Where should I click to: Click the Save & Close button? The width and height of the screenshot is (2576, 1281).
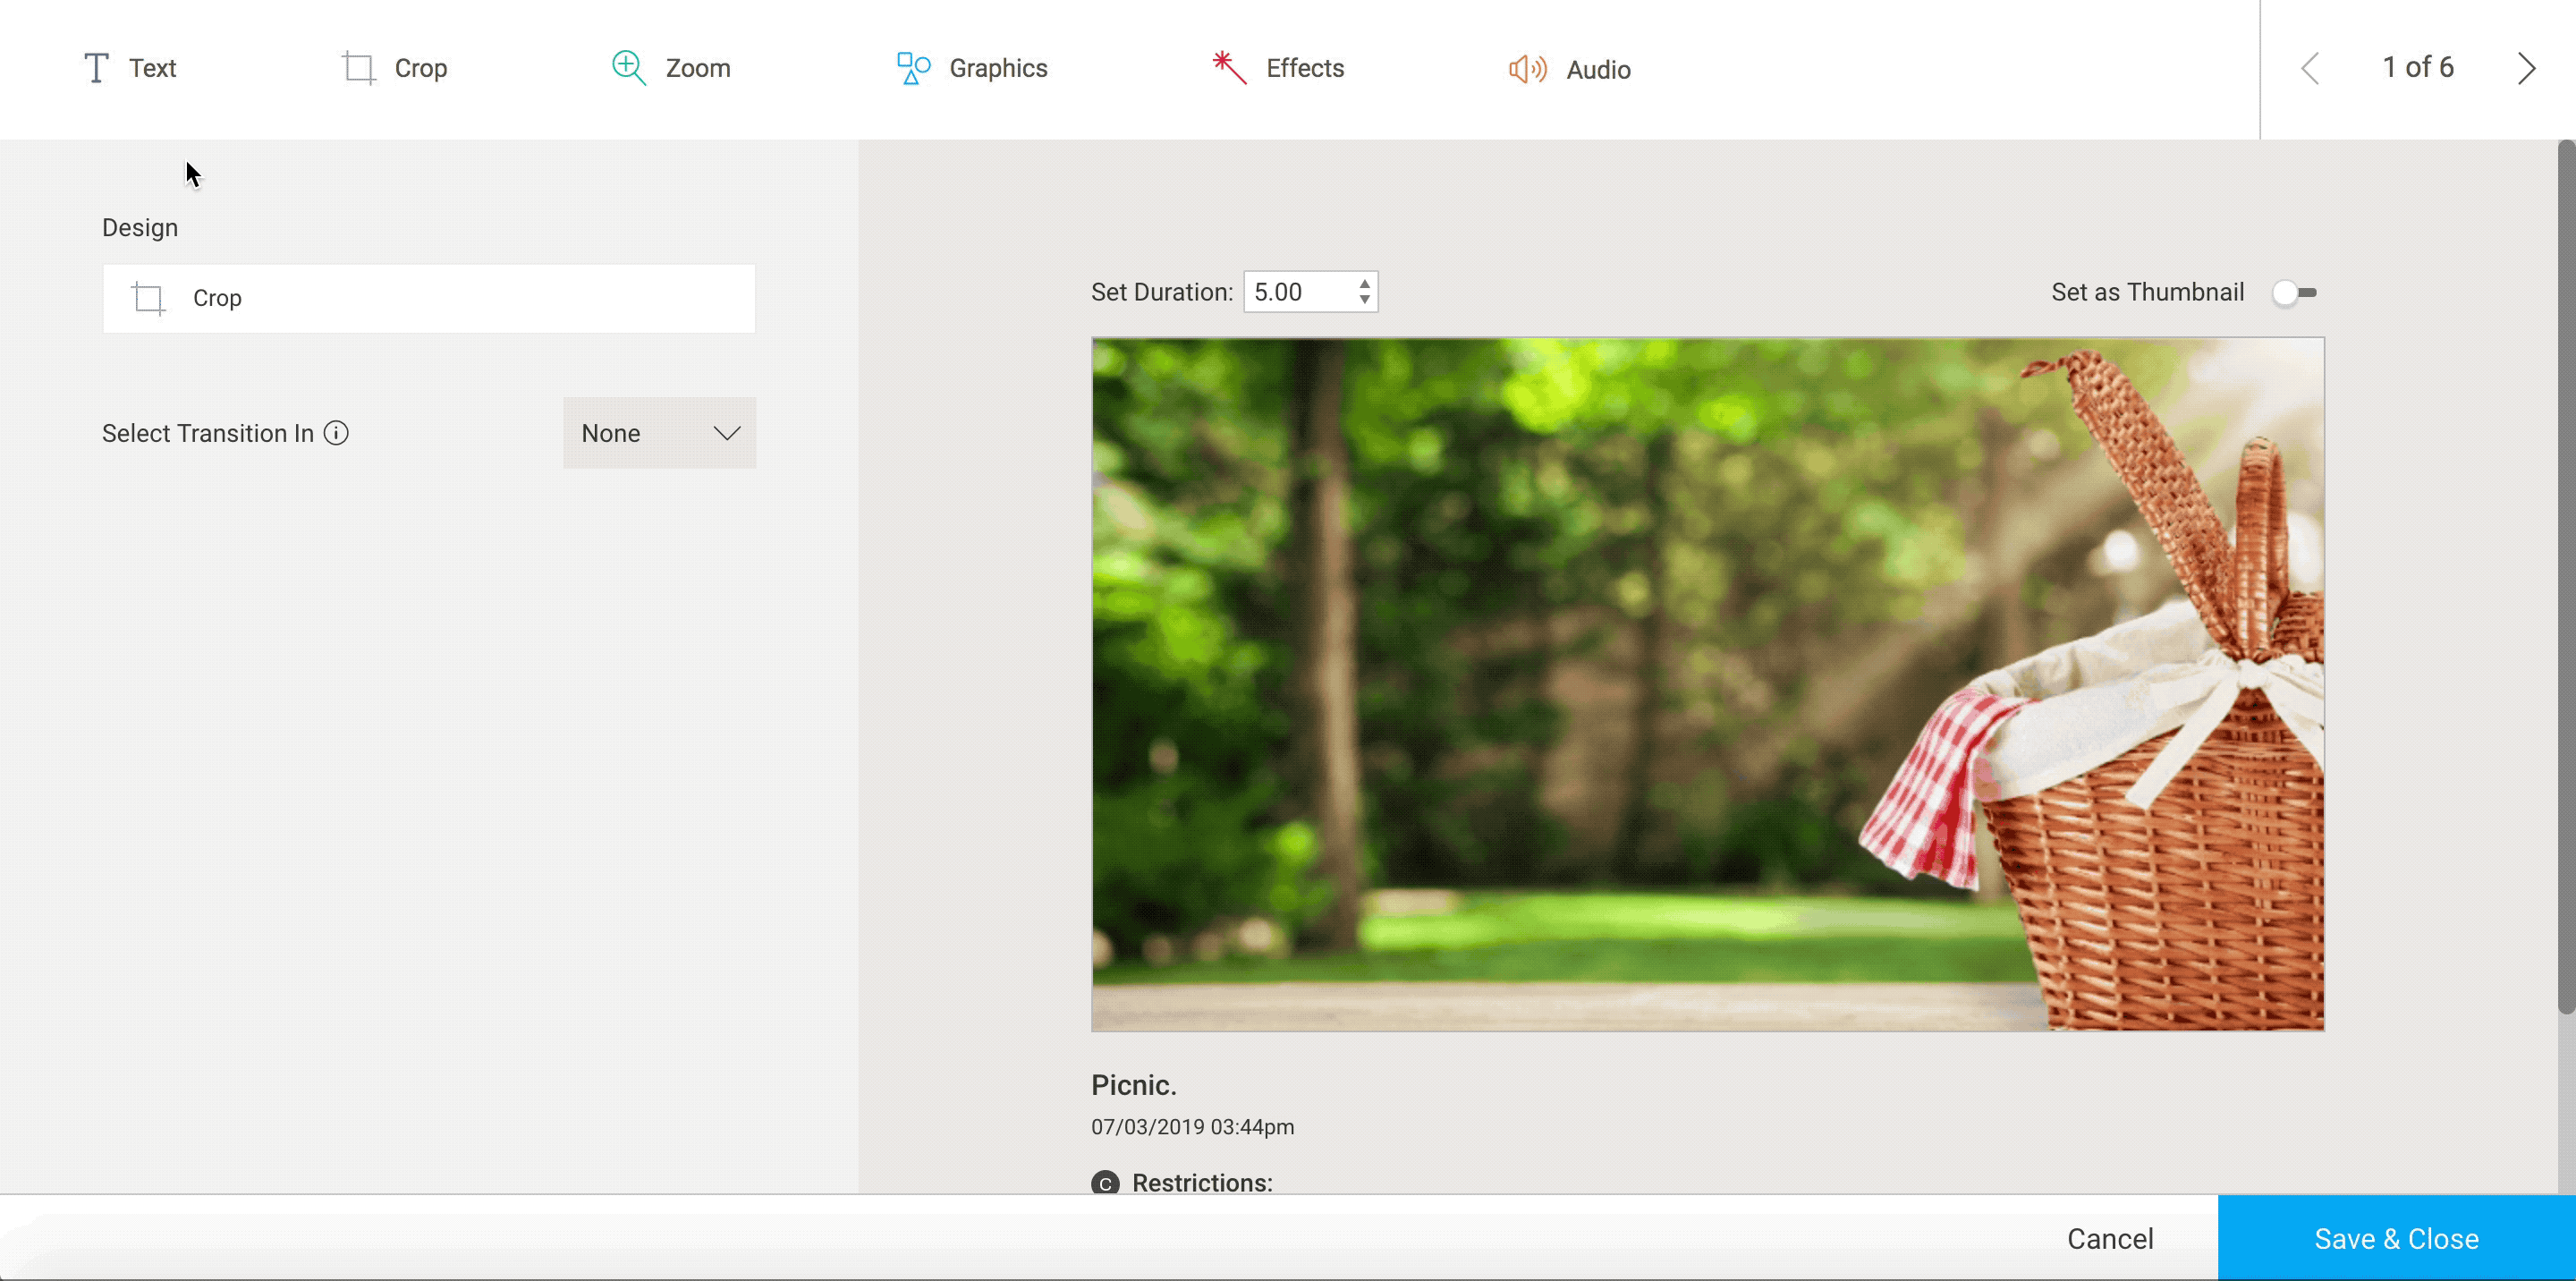(x=2396, y=1238)
